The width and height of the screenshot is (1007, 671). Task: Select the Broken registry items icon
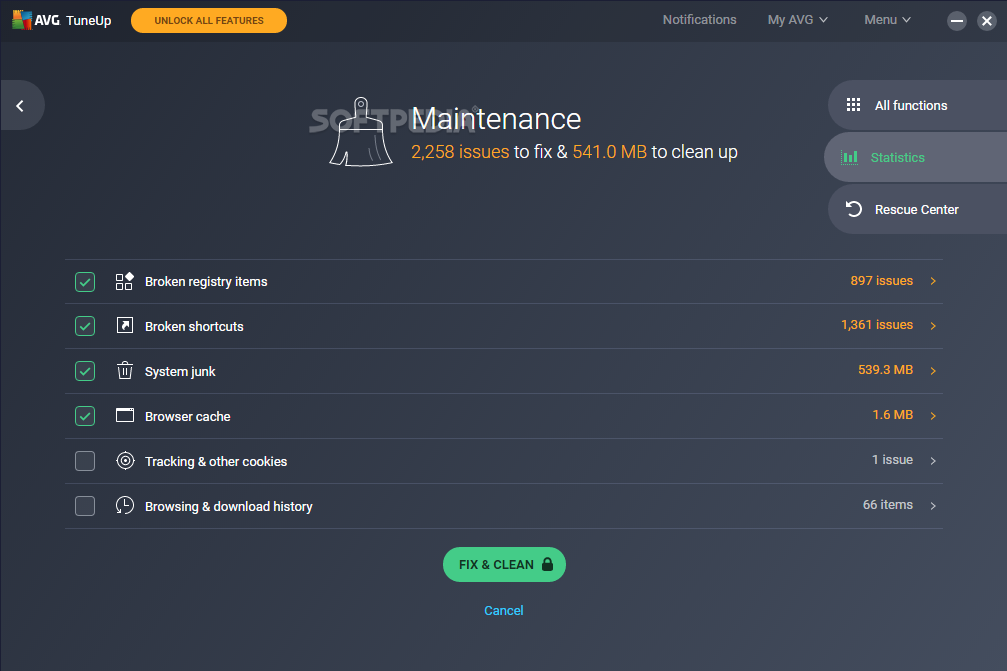pos(124,281)
